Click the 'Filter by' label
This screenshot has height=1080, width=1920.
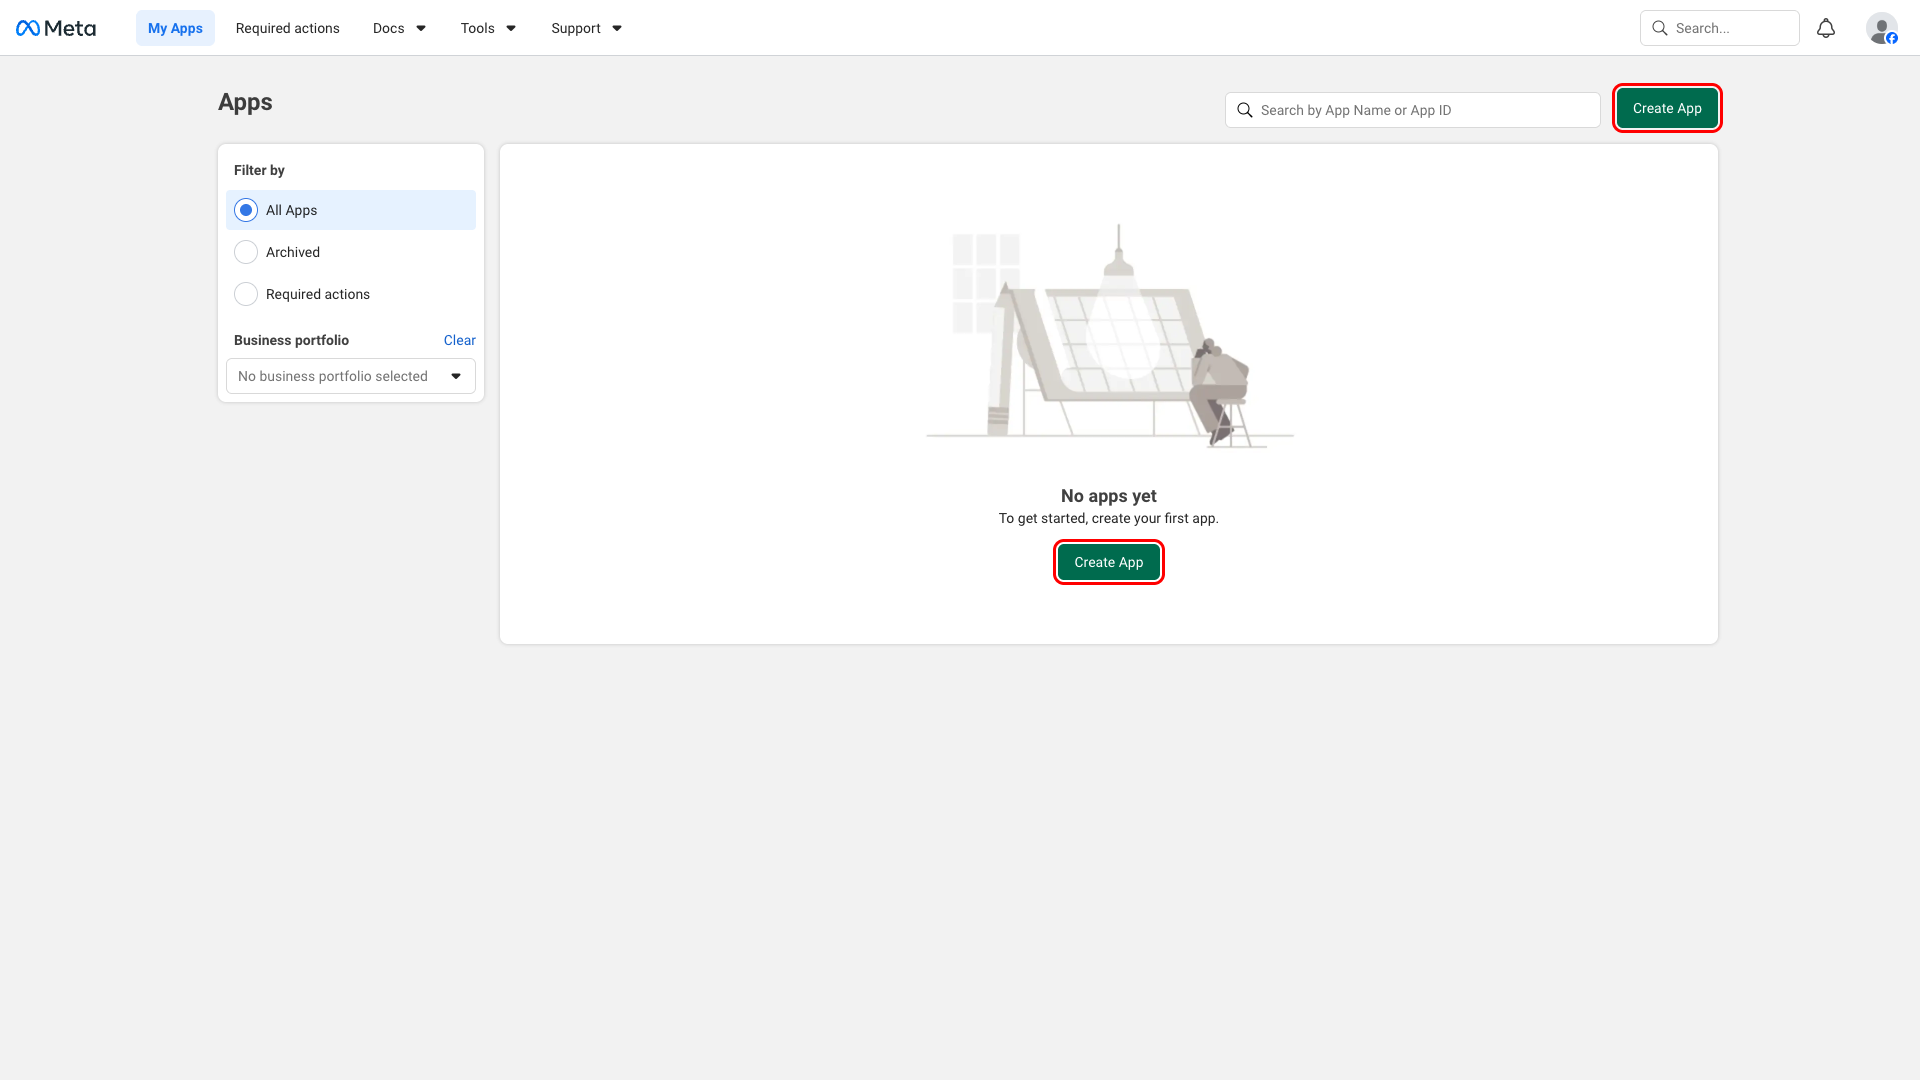pos(259,170)
